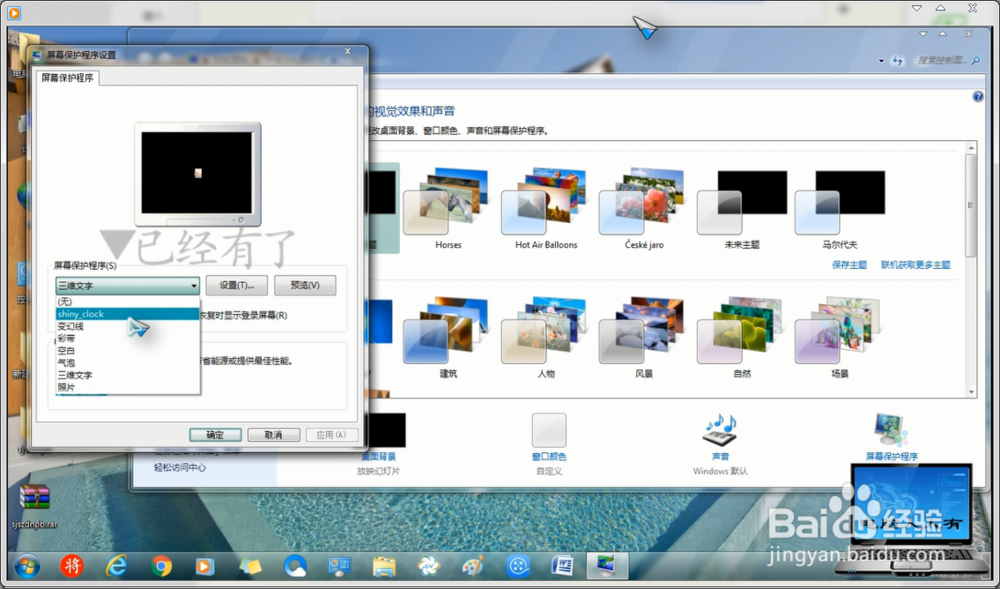Click the Personalization search box

click(947, 61)
